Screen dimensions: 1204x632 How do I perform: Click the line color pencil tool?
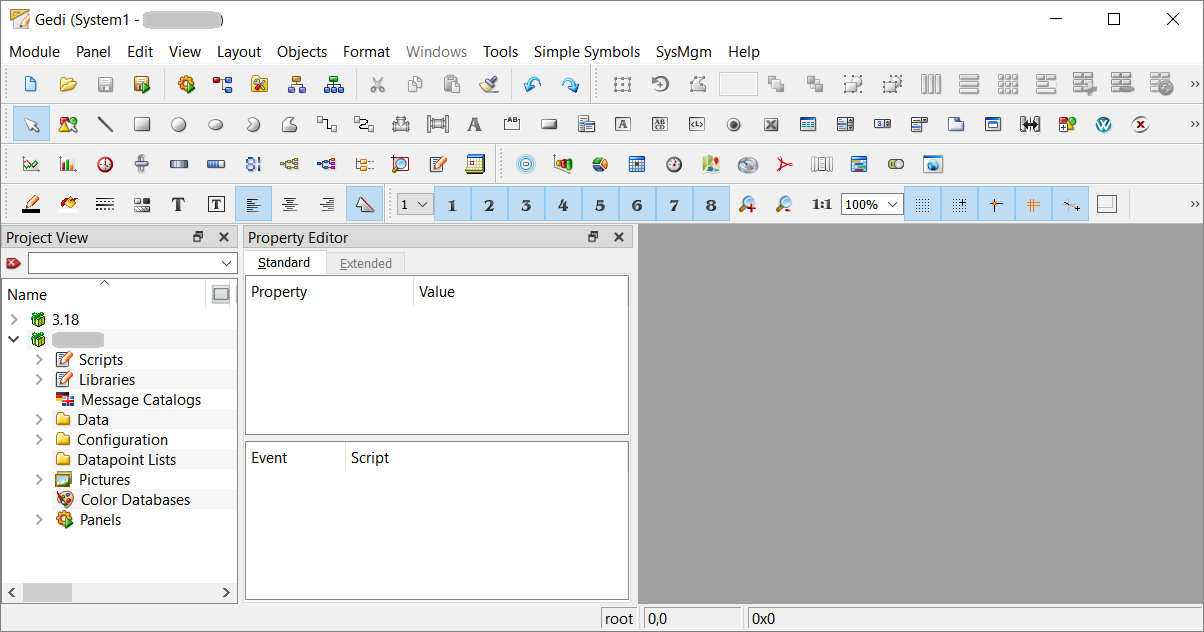coord(31,204)
